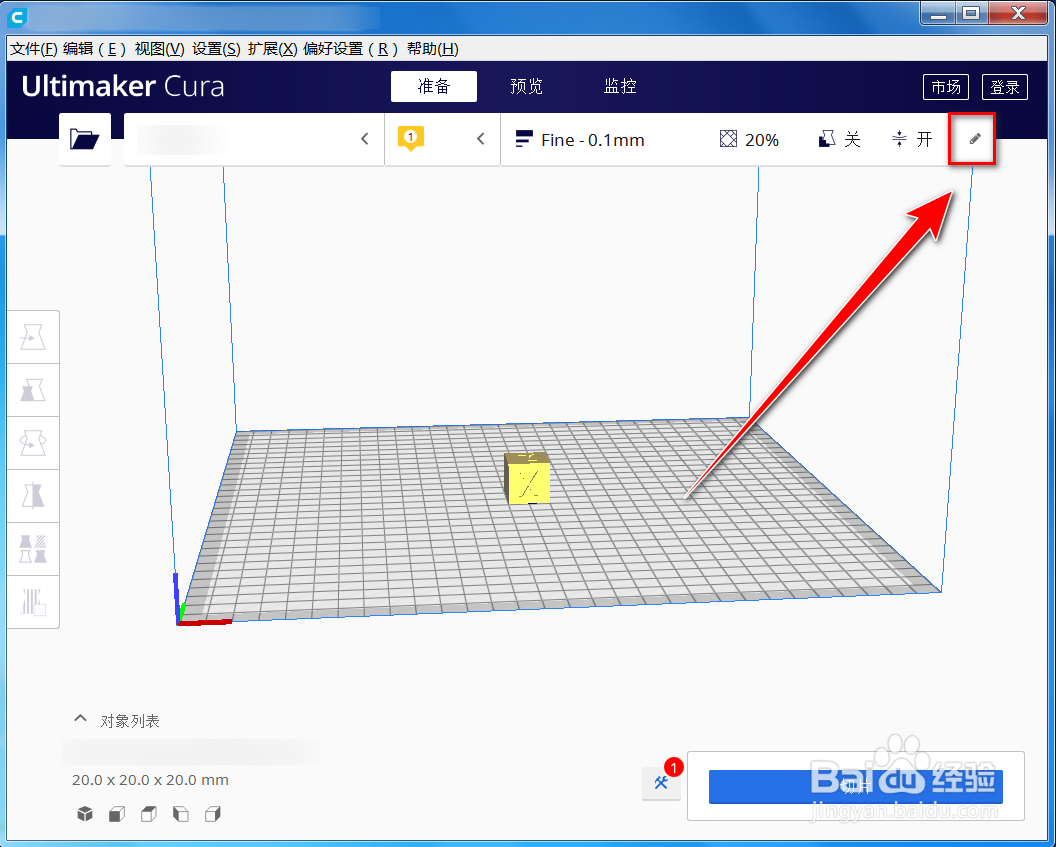Select the Mirror tool in left toolbar

pyautogui.click(x=33, y=496)
